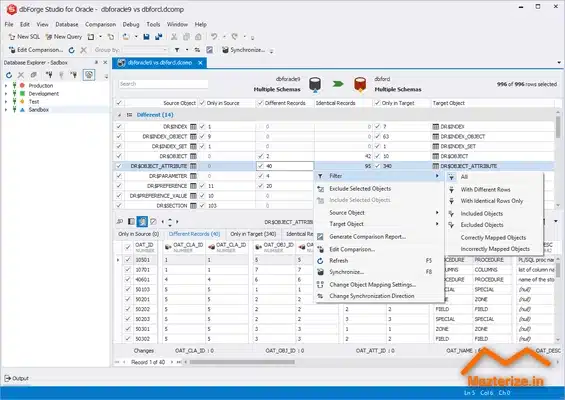The height and width of the screenshot is (400, 565).
Task: Click Database Explorer new connection plug icon
Action: (x=49, y=75)
